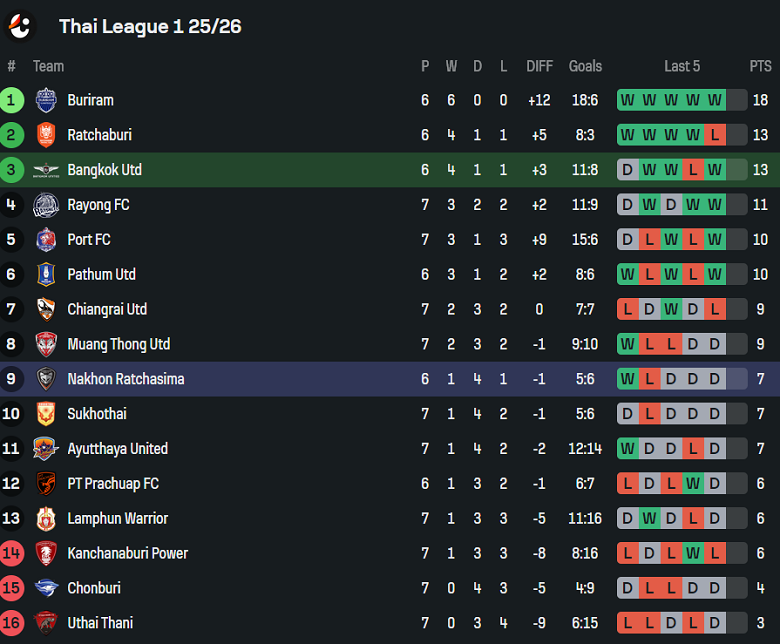Click the Goals column header
Image resolution: width=780 pixels, height=644 pixels.
click(x=585, y=66)
